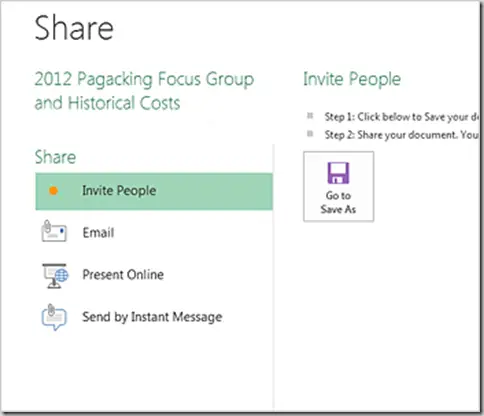Select Send by Instant Message
The width and height of the screenshot is (484, 416).
(154, 317)
